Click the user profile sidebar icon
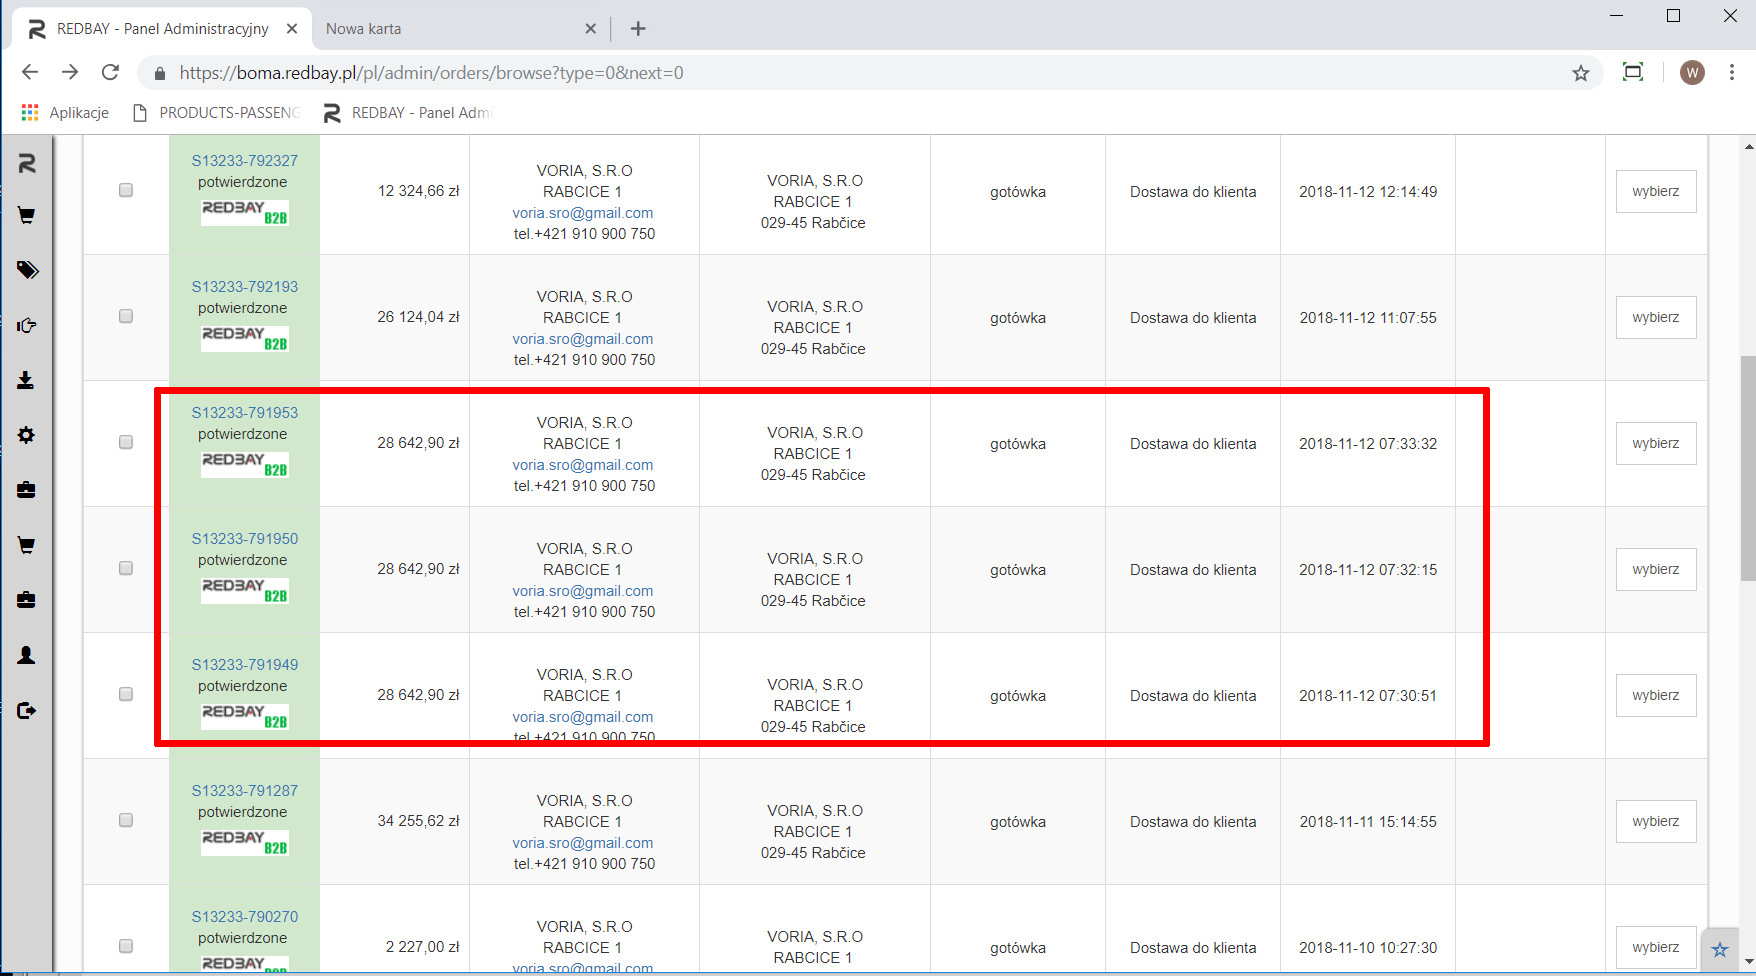 tap(27, 655)
